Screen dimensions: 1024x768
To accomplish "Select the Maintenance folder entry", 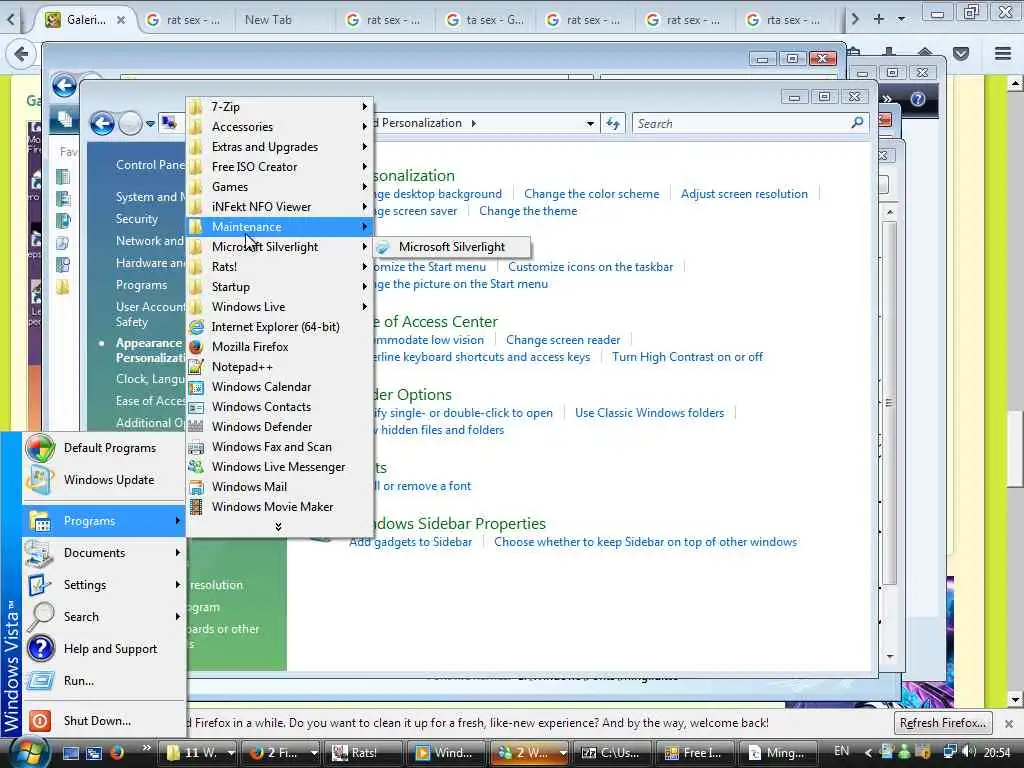I will [280, 227].
